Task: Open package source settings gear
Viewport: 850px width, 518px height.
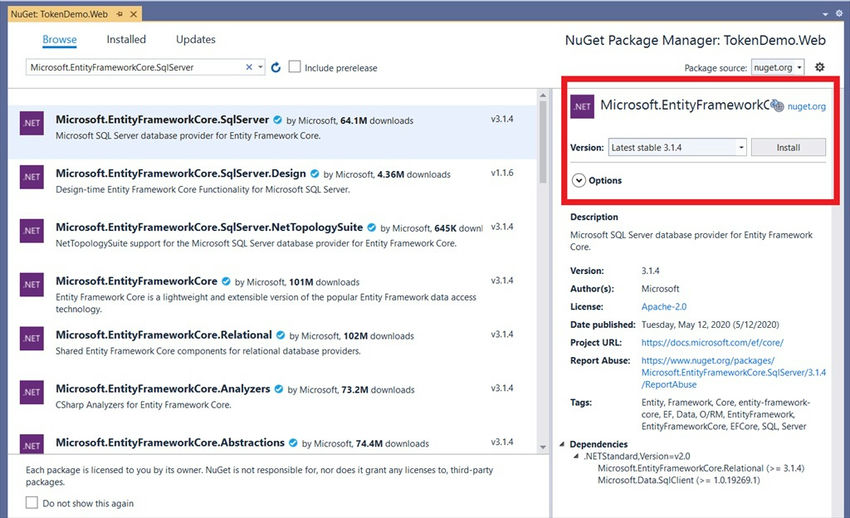Action: pyautogui.click(x=820, y=67)
